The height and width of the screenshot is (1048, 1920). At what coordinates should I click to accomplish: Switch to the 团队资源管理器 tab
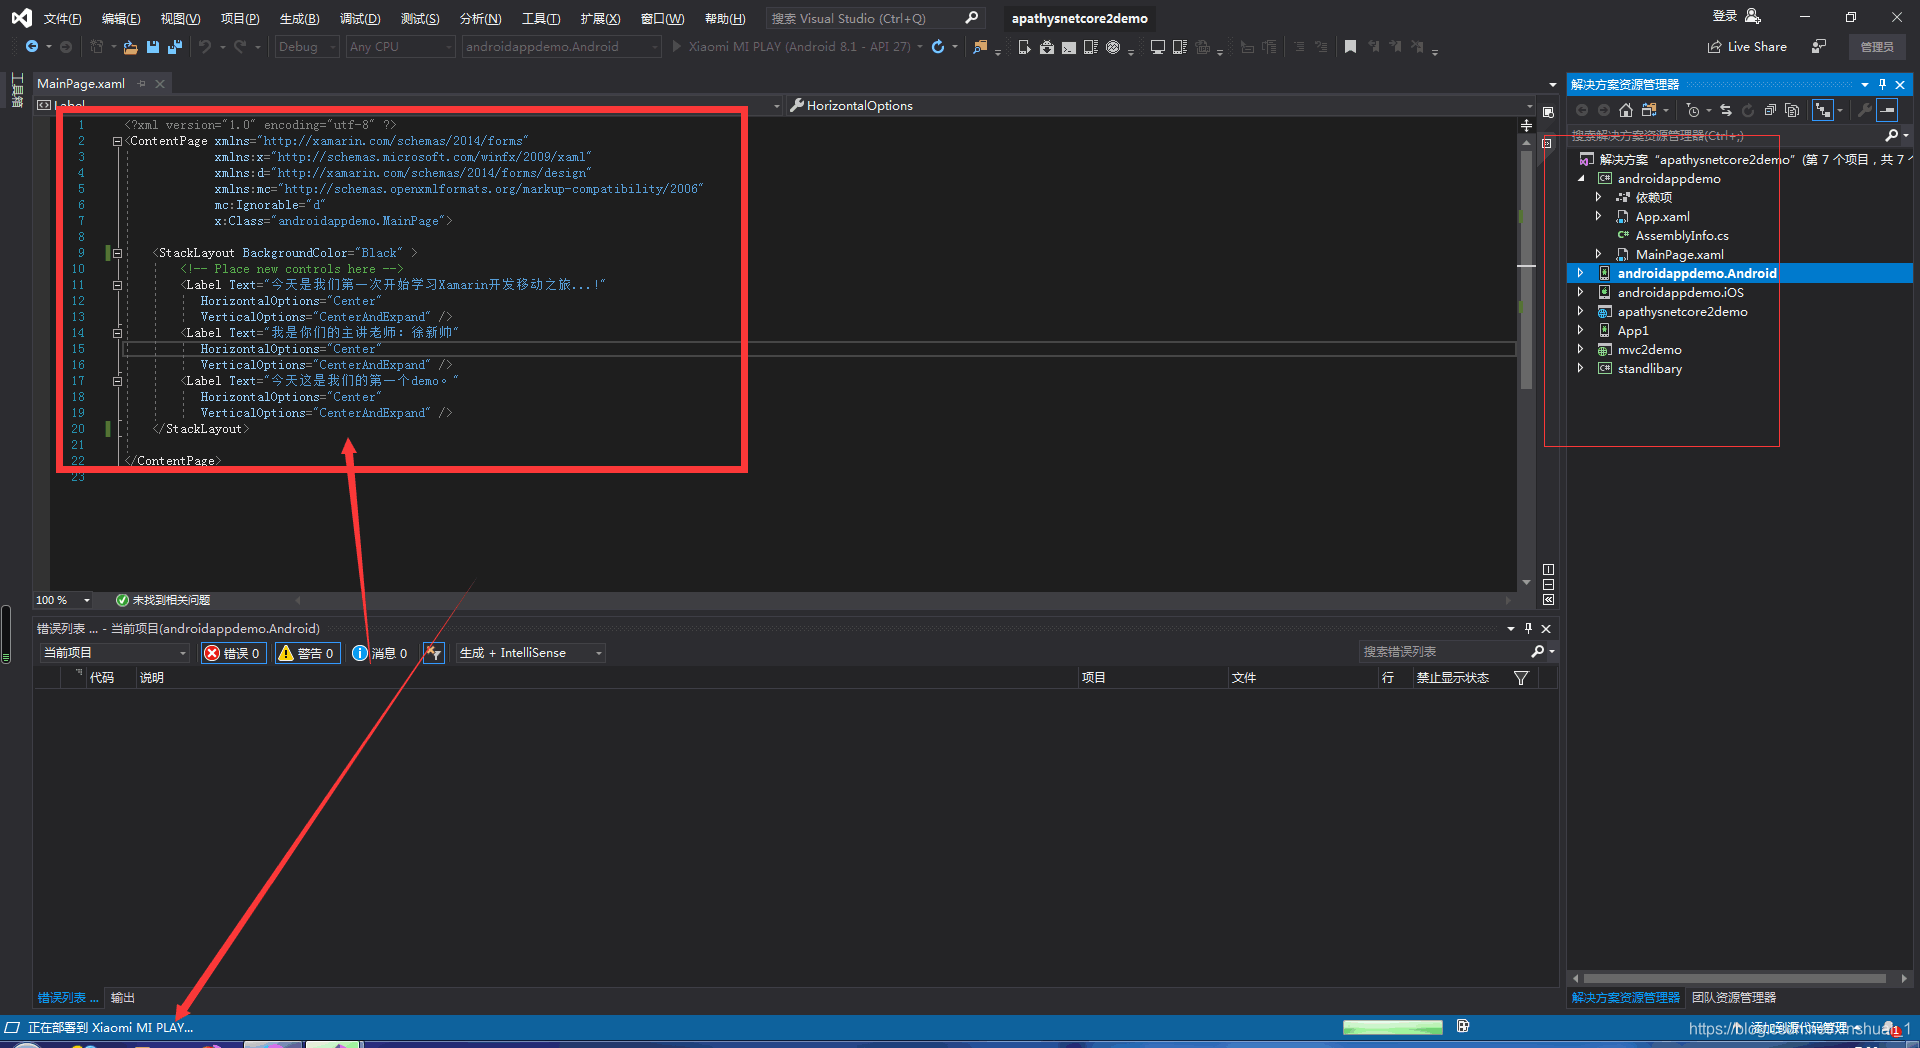[1734, 998]
